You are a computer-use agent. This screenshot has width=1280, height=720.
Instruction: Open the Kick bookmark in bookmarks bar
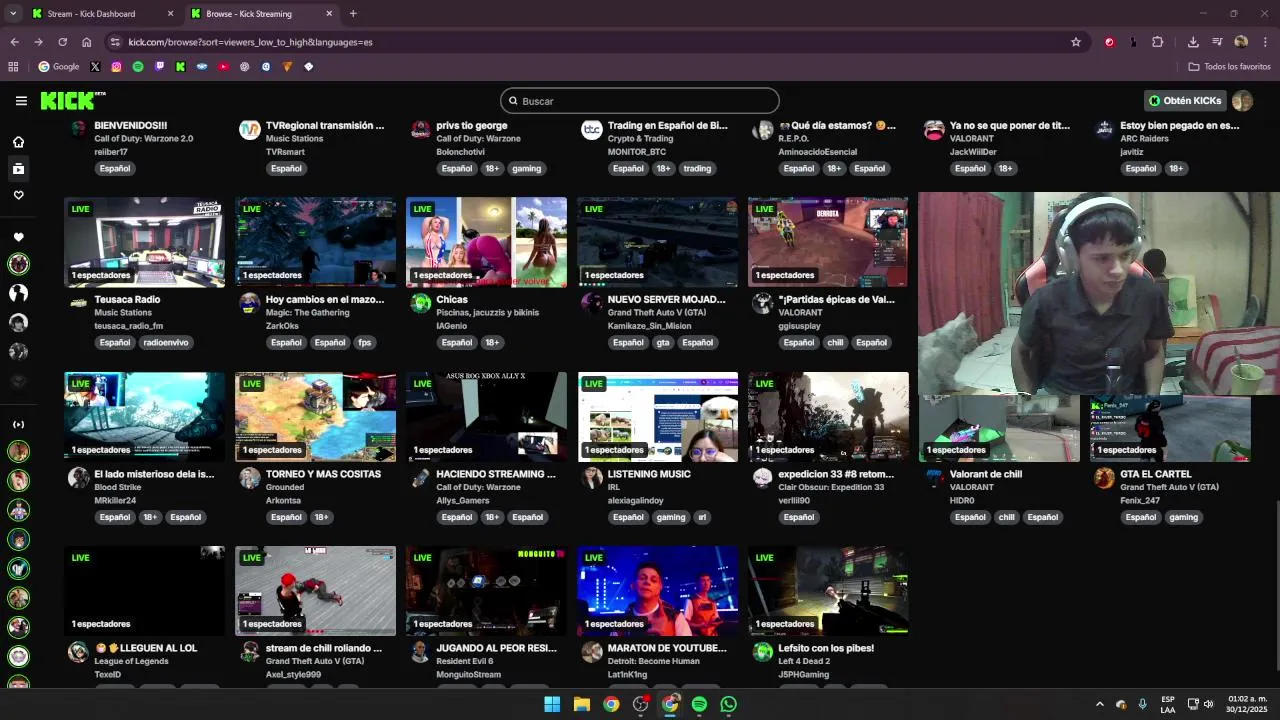click(x=180, y=67)
